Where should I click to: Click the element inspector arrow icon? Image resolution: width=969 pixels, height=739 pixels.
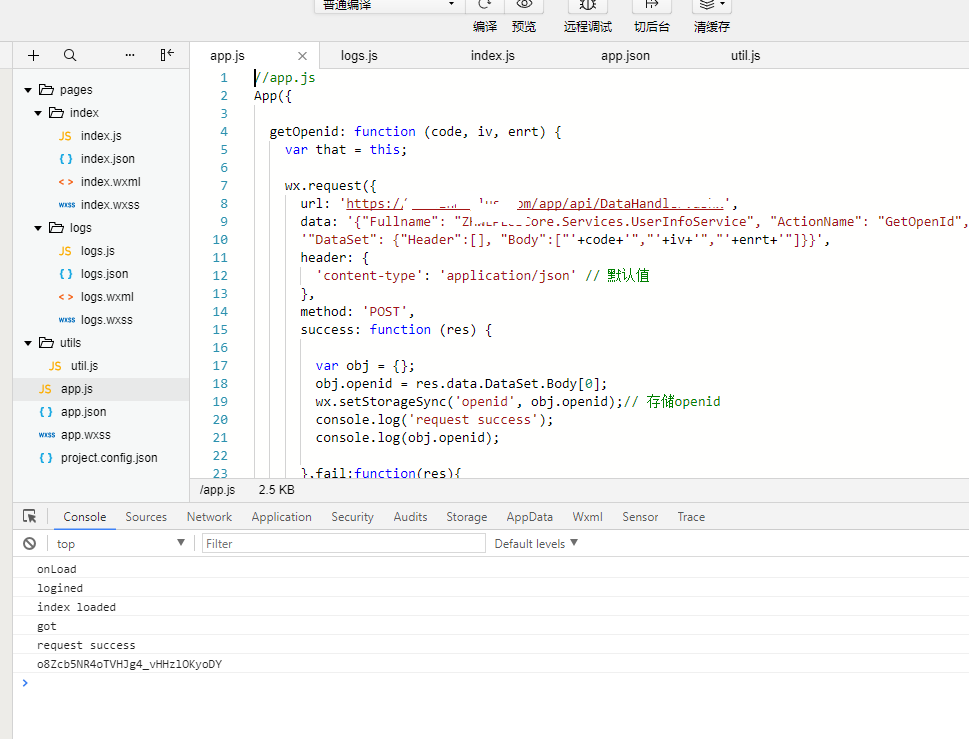pyautogui.click(x=30, y=517)
